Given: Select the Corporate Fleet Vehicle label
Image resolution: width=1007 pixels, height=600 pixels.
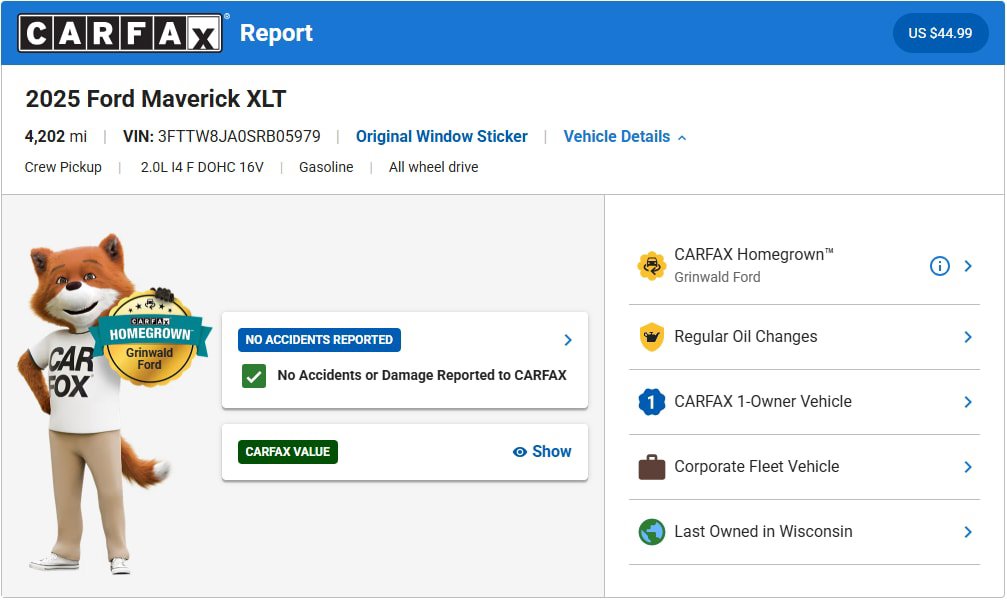Looking at the screenshot, I should click(x=757, y=466).
